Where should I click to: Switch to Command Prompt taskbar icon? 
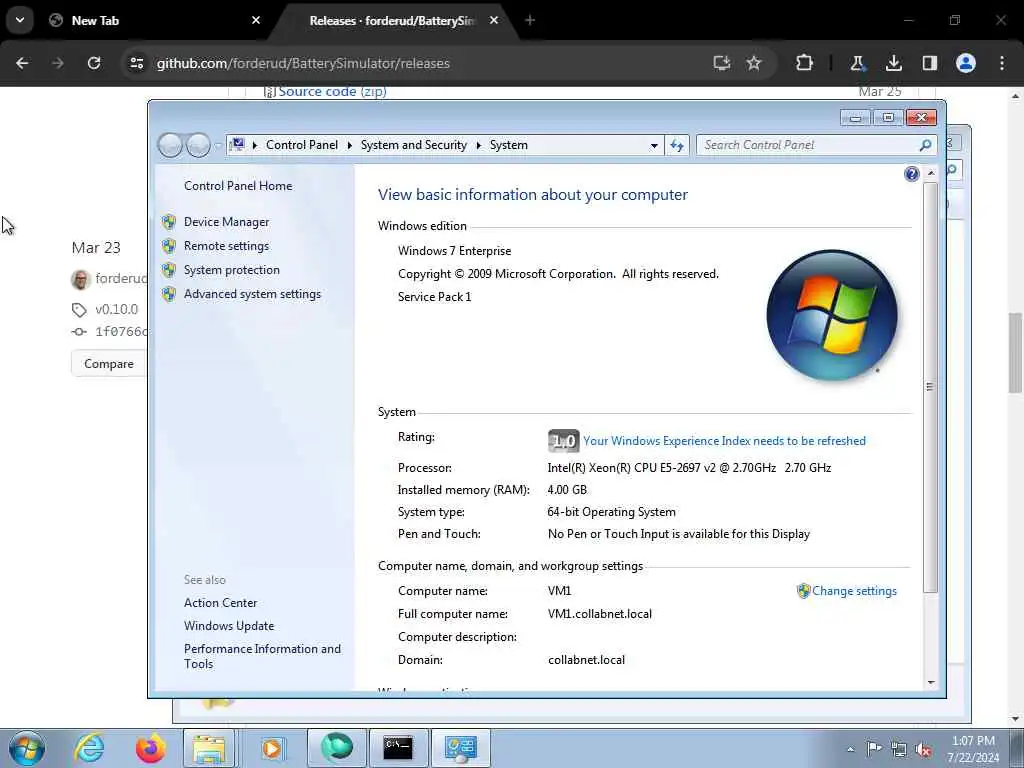pos(398,748)
